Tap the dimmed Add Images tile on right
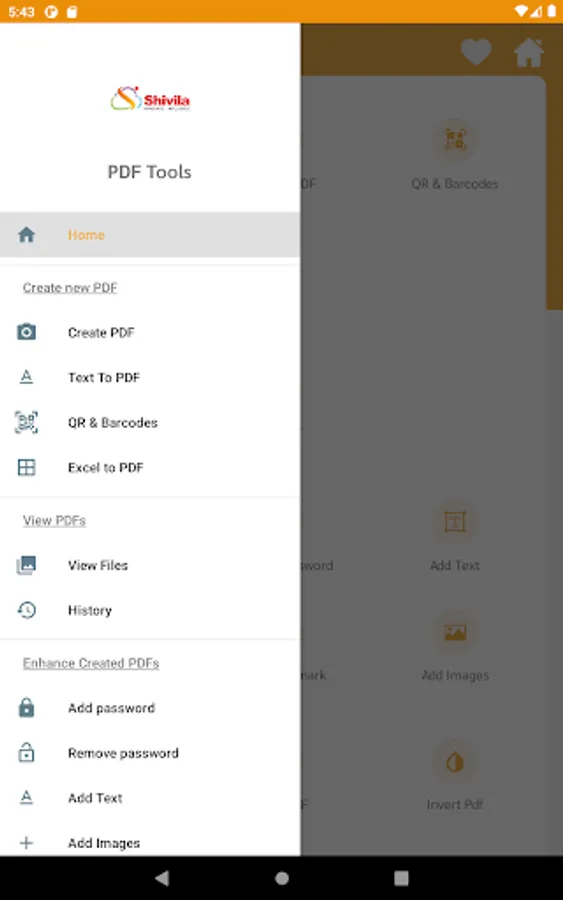 [x=455, y=649]
